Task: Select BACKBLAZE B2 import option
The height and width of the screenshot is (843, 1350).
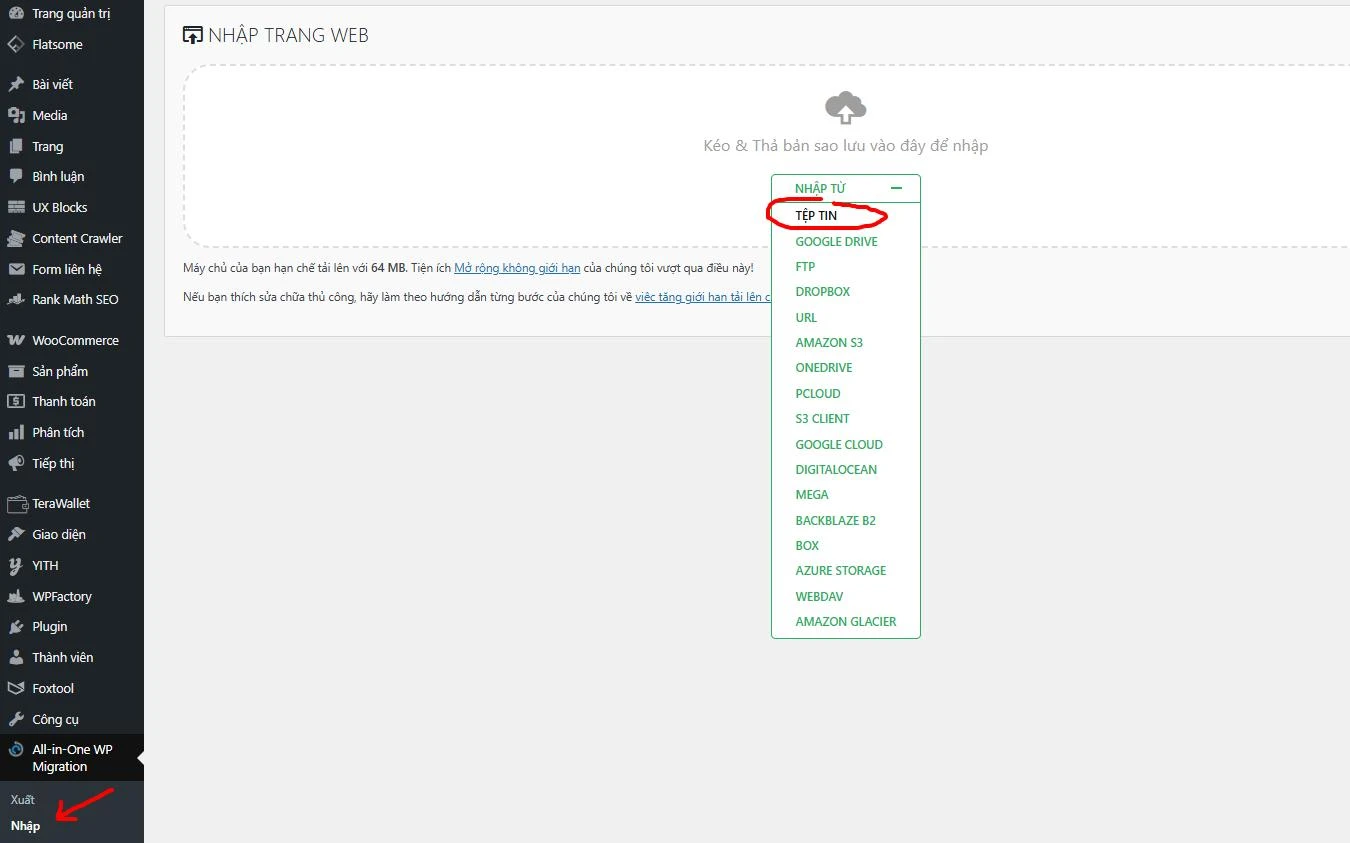Action: [x=835, y=520]
